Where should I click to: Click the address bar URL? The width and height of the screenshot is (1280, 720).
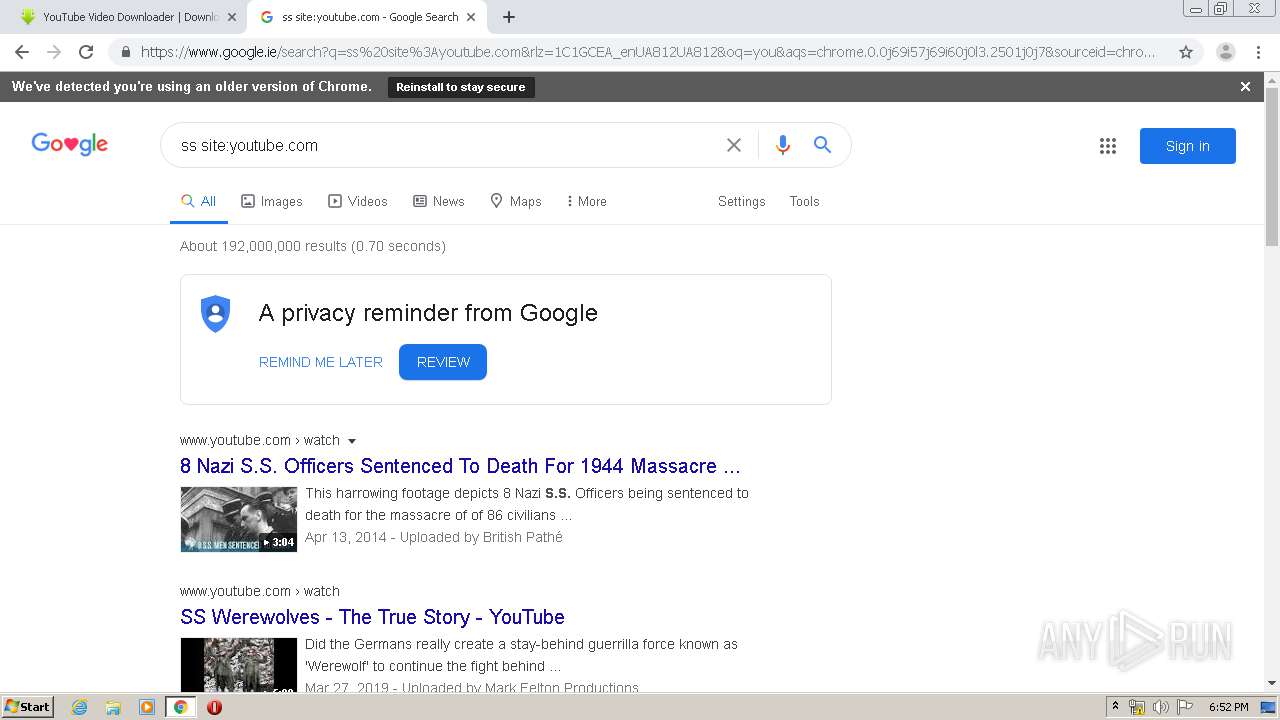648,52
